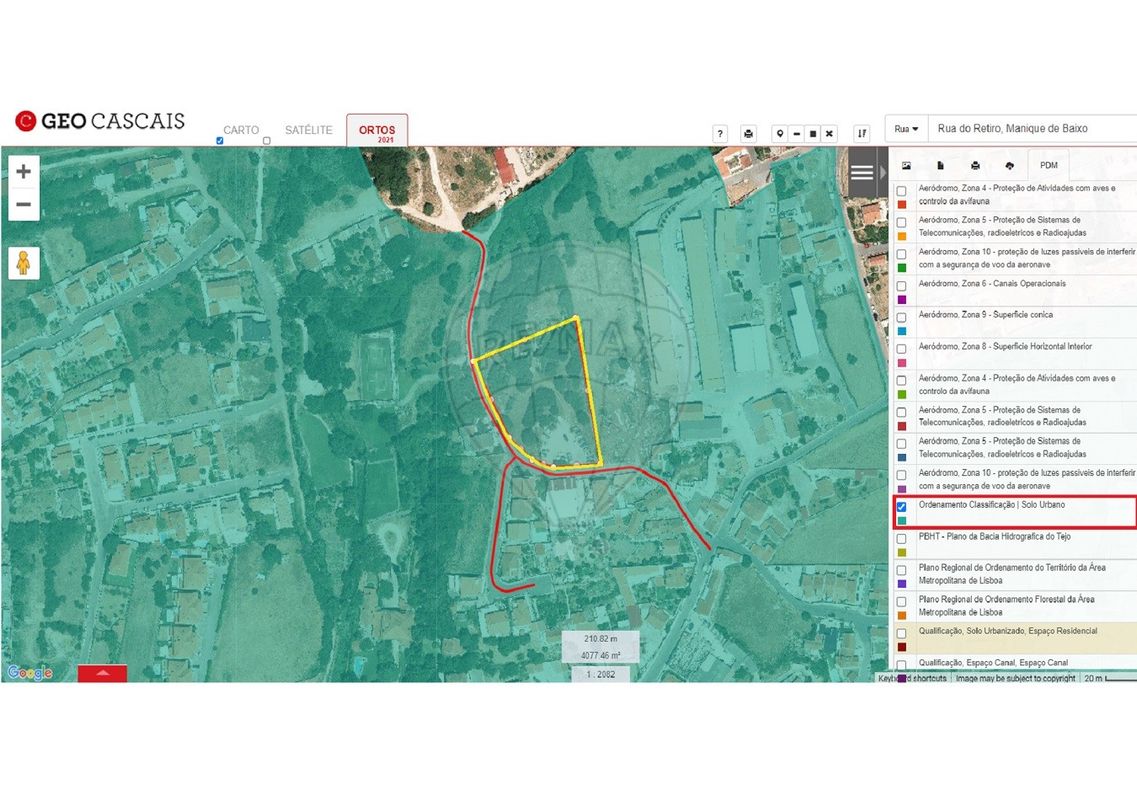Check Plano Regional de Ordenamento do Território
Image resolution: width=1137 pixels, height=800 pixels.
(x=901, y=570)
